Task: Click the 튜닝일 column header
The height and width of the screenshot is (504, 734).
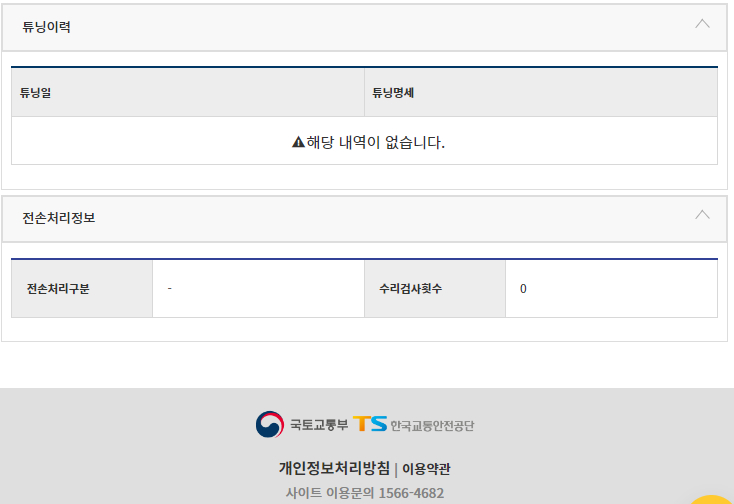Action: [35, 93]
